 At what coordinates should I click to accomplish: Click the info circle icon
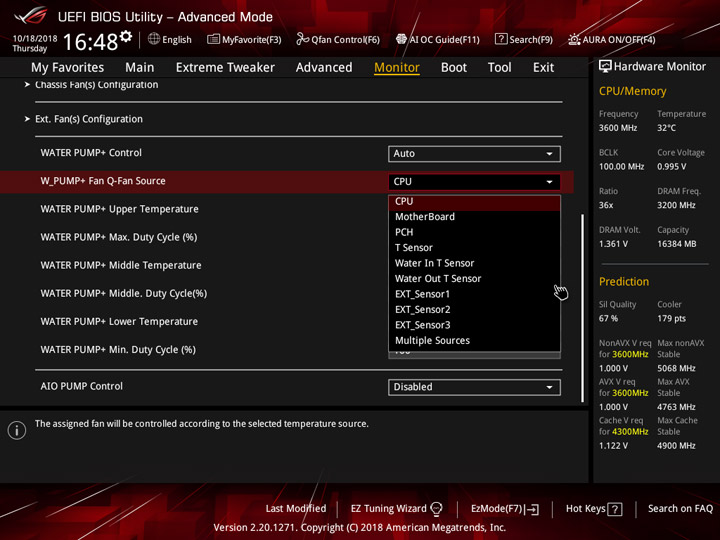[17, 430]
